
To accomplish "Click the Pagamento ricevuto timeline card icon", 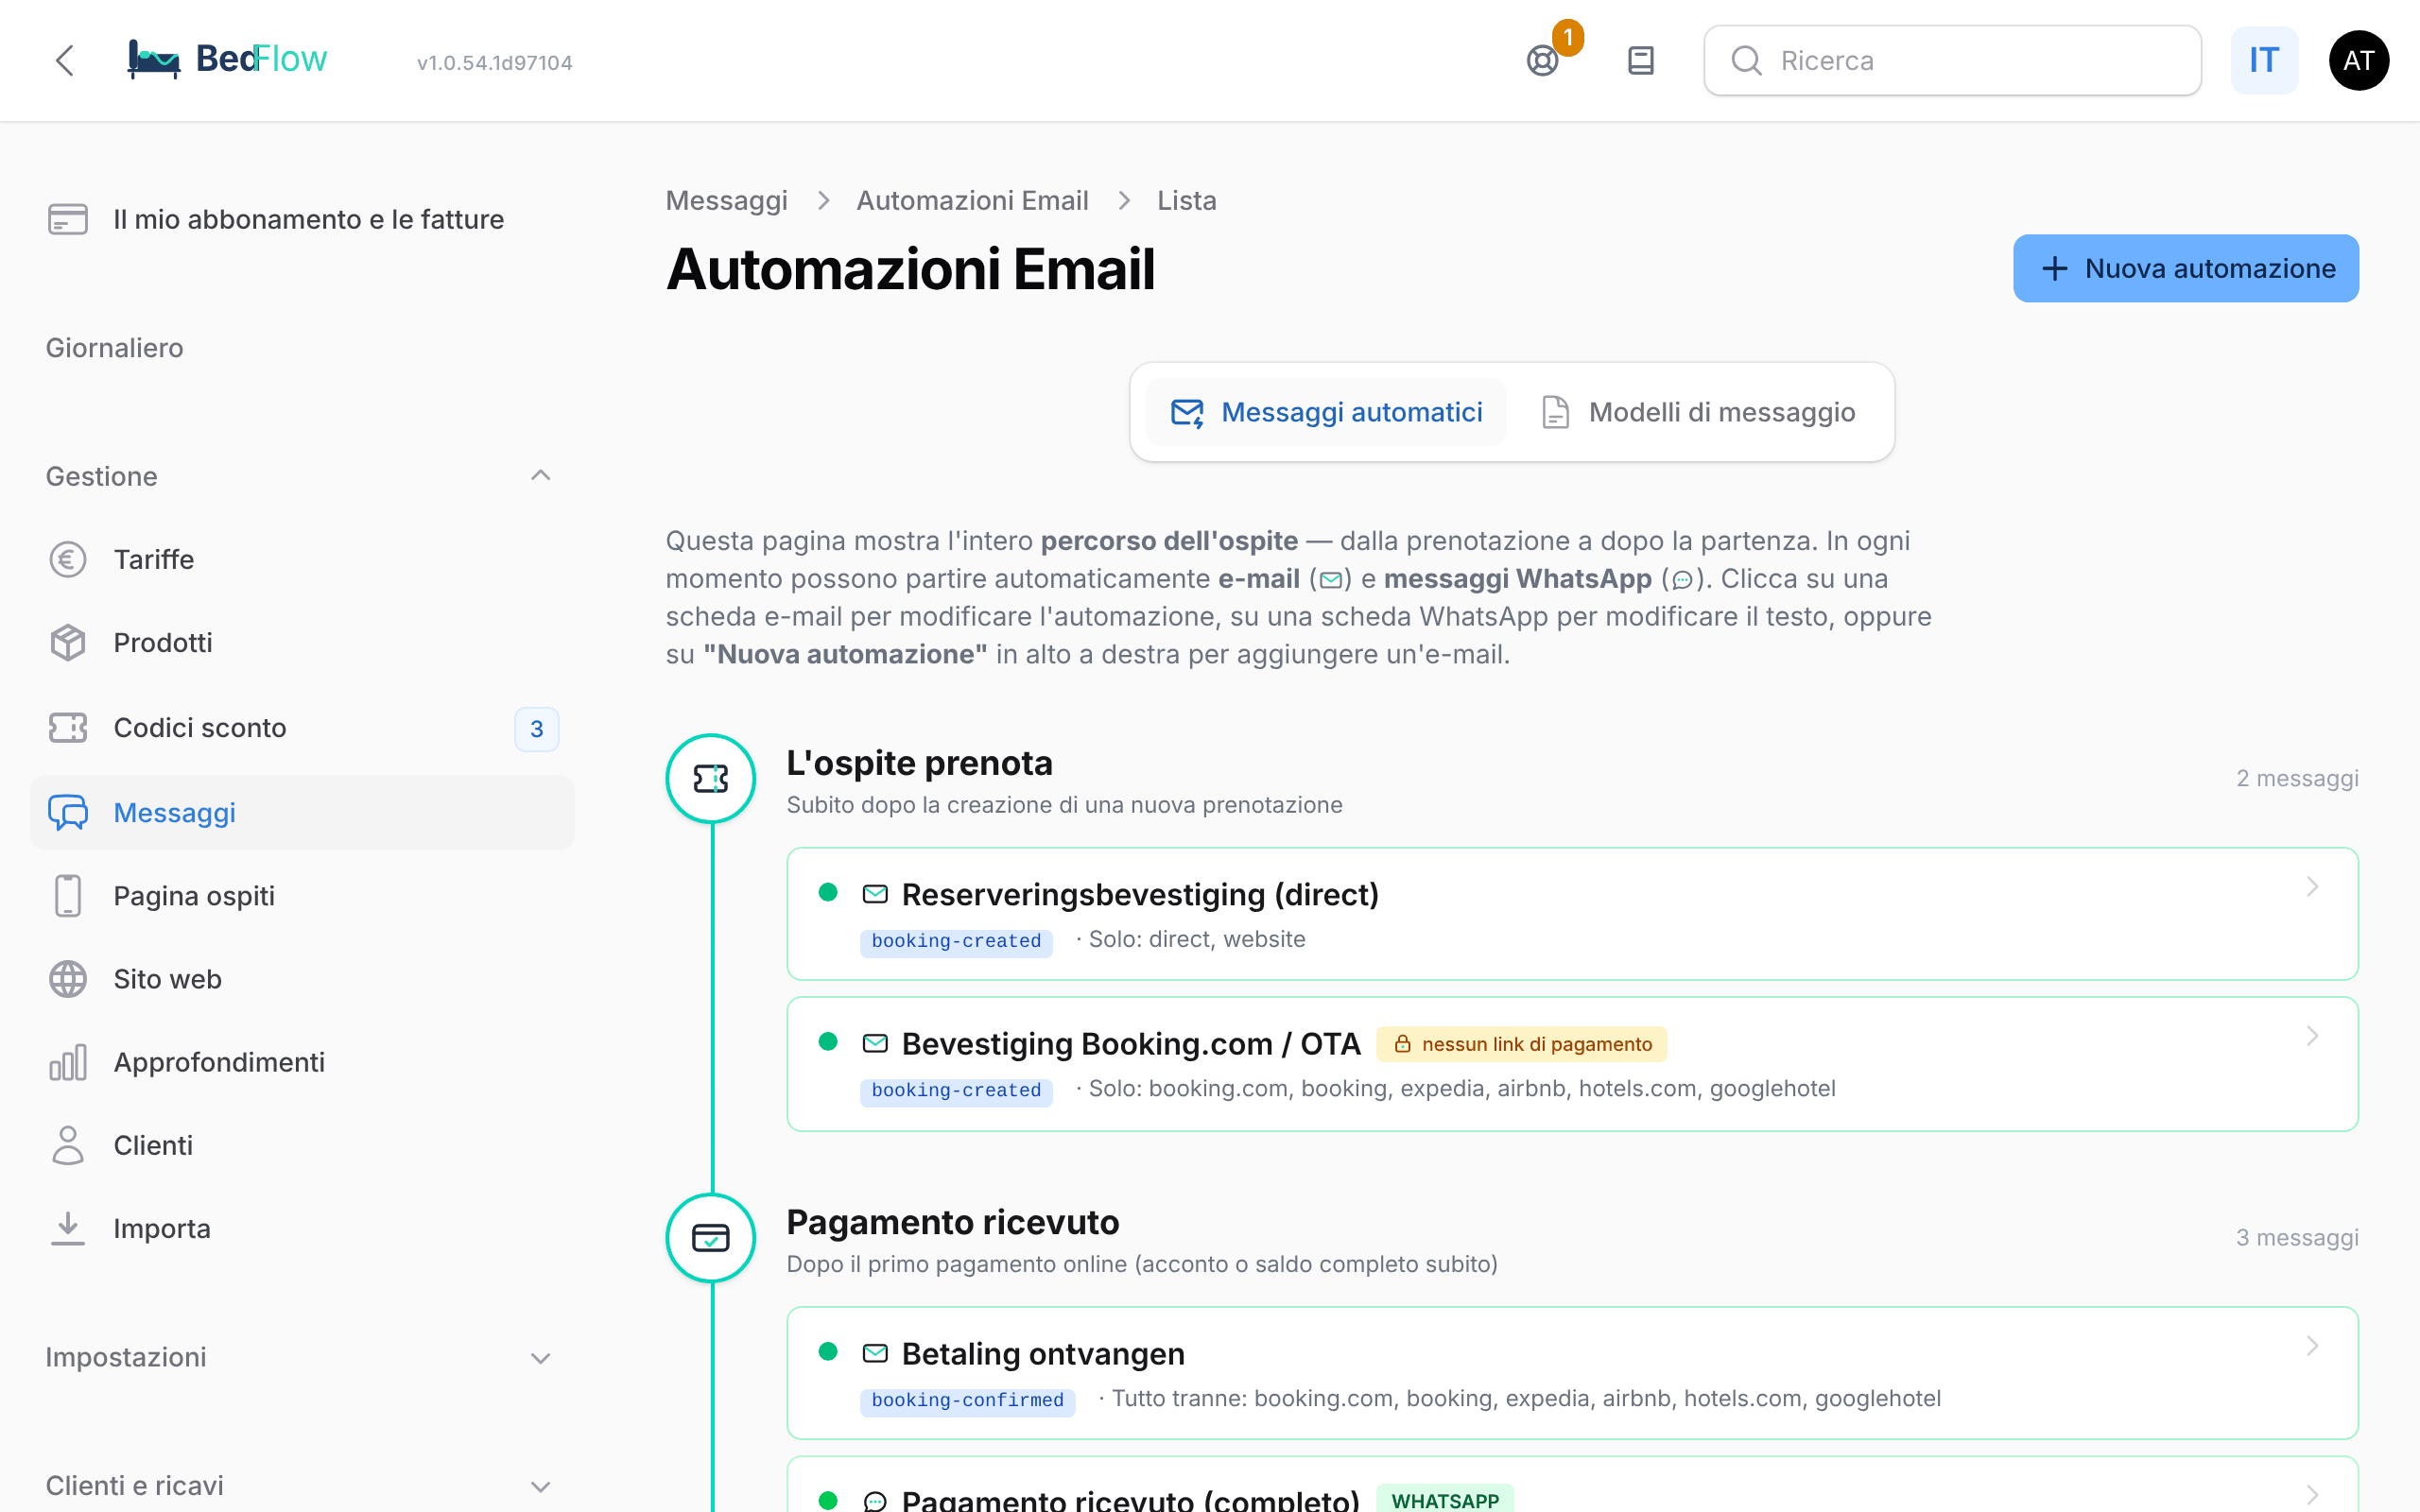I will tap(711, 1238).
